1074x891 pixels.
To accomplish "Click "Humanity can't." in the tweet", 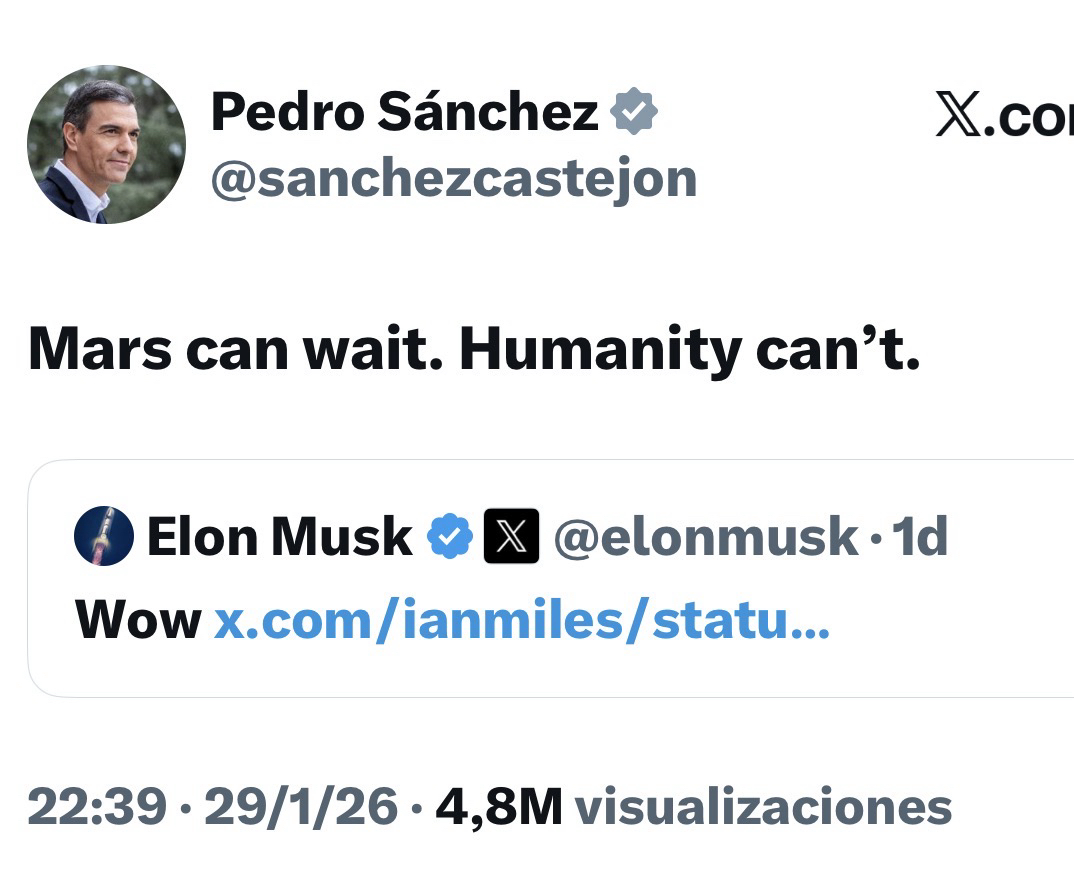I will pos(688,351).
